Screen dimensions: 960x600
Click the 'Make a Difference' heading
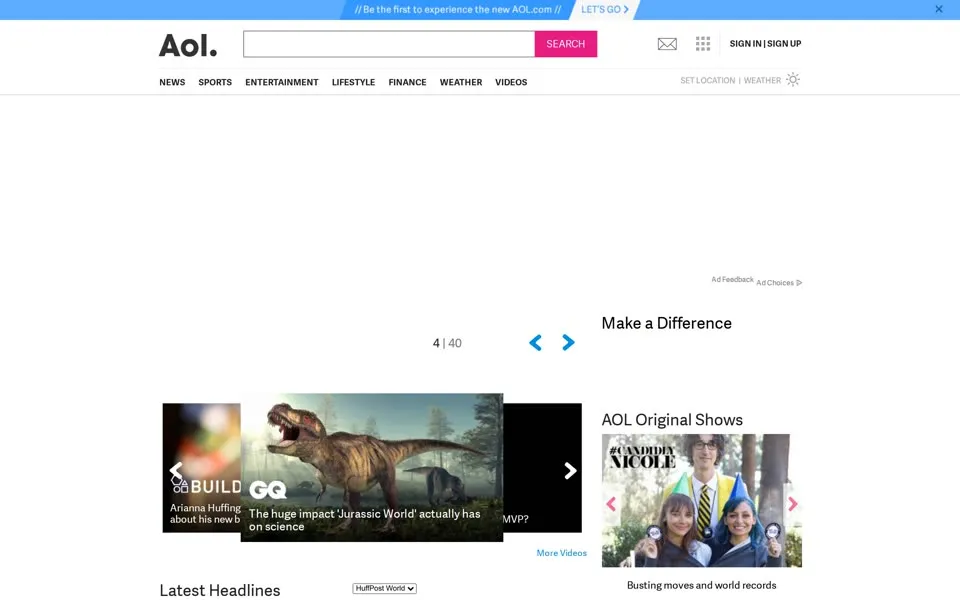pos(666,323)
